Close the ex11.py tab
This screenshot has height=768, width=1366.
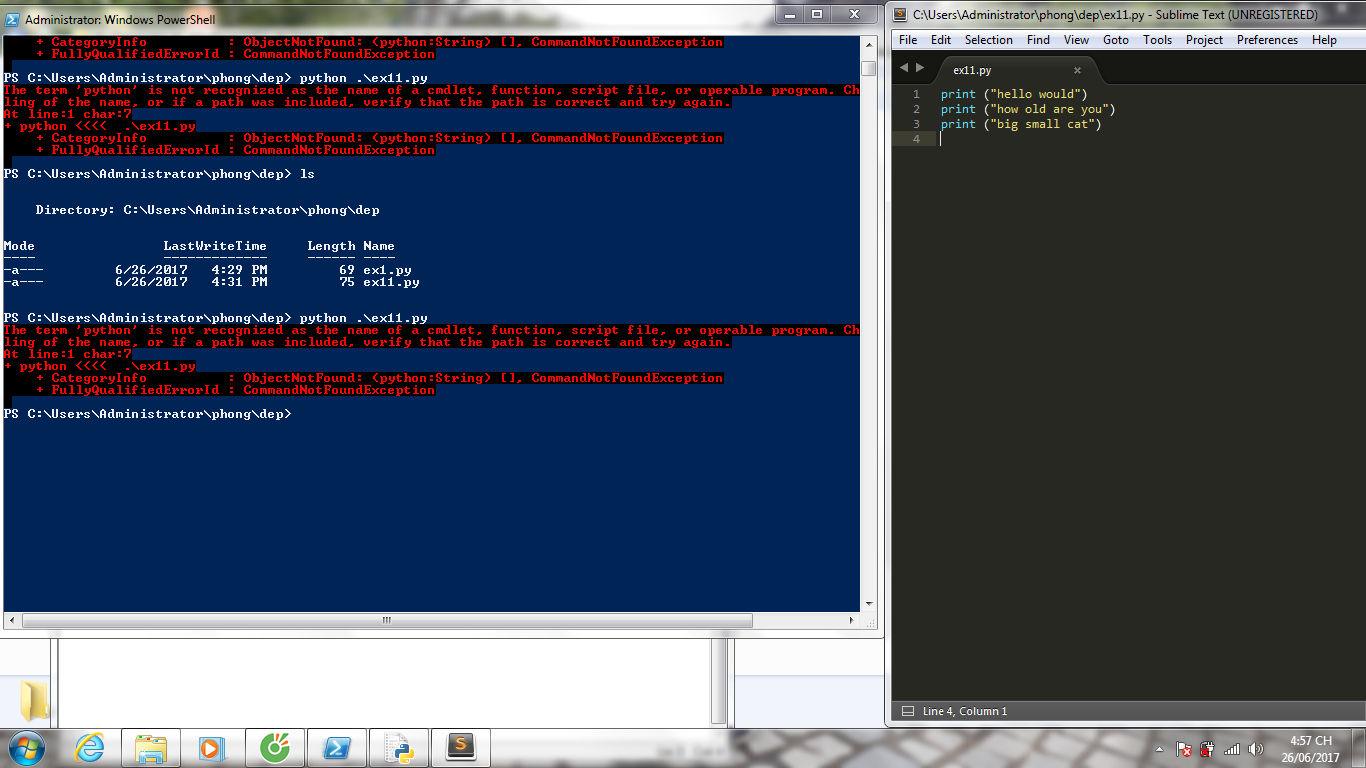(x=1077, y=71)
